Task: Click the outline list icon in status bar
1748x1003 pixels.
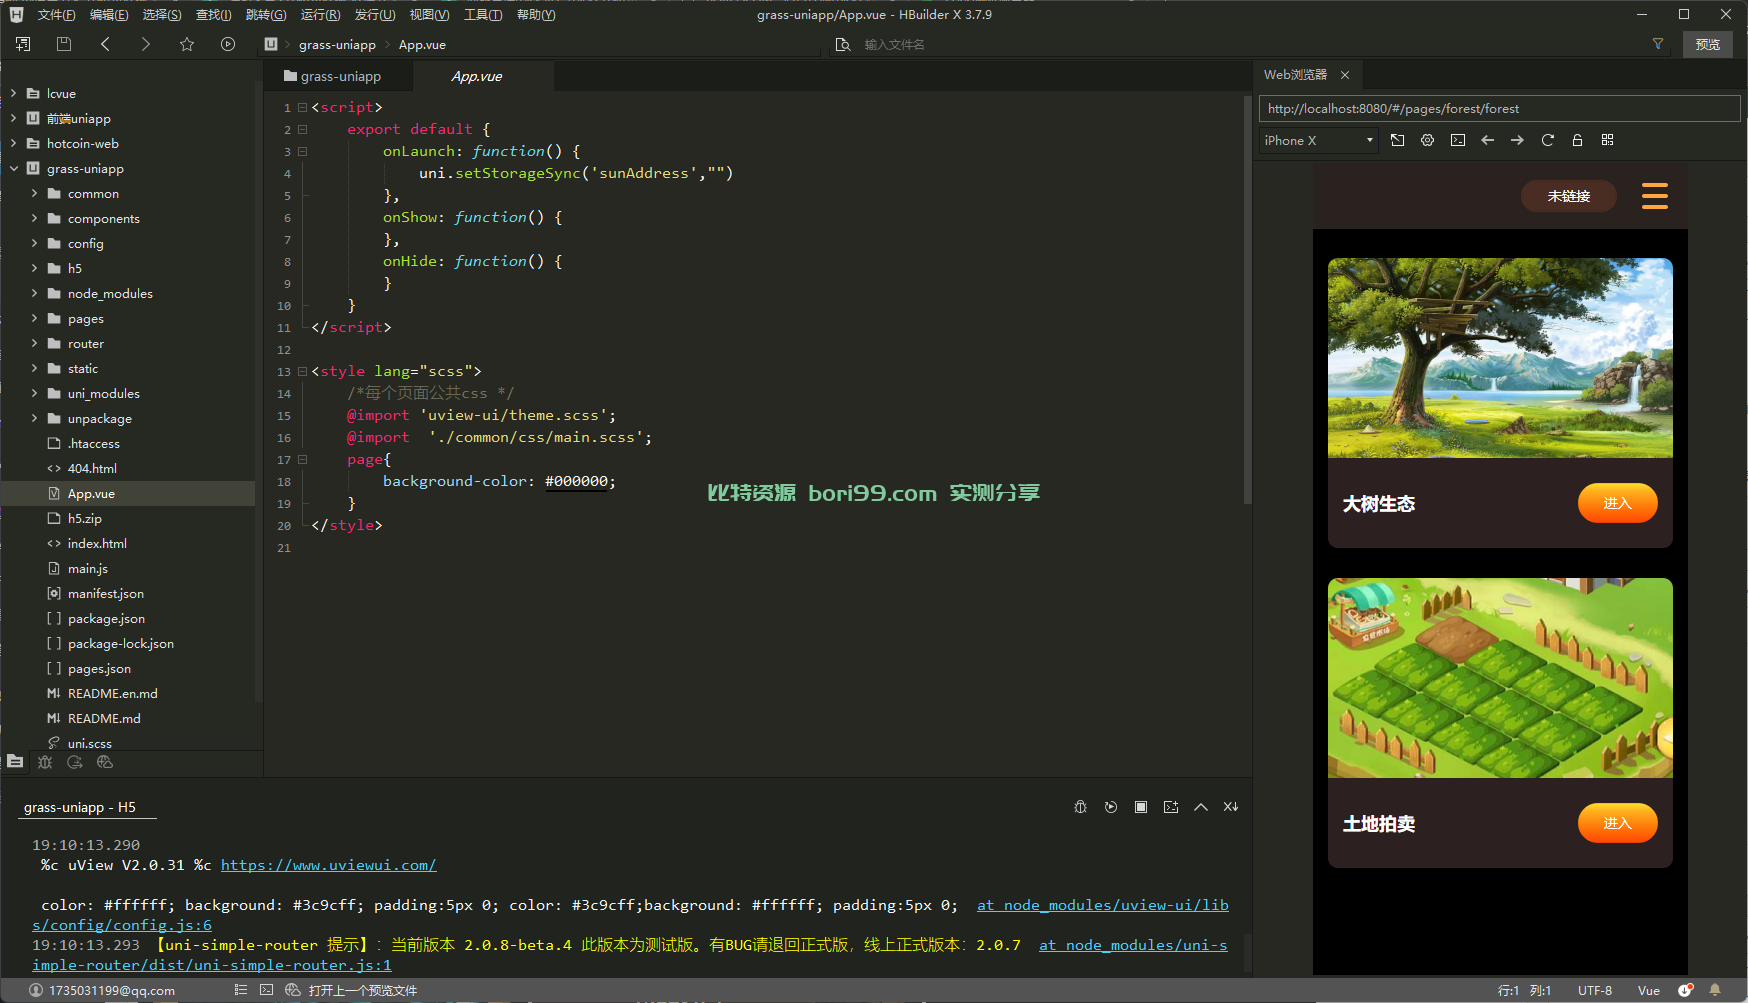Action: [241, 990]
